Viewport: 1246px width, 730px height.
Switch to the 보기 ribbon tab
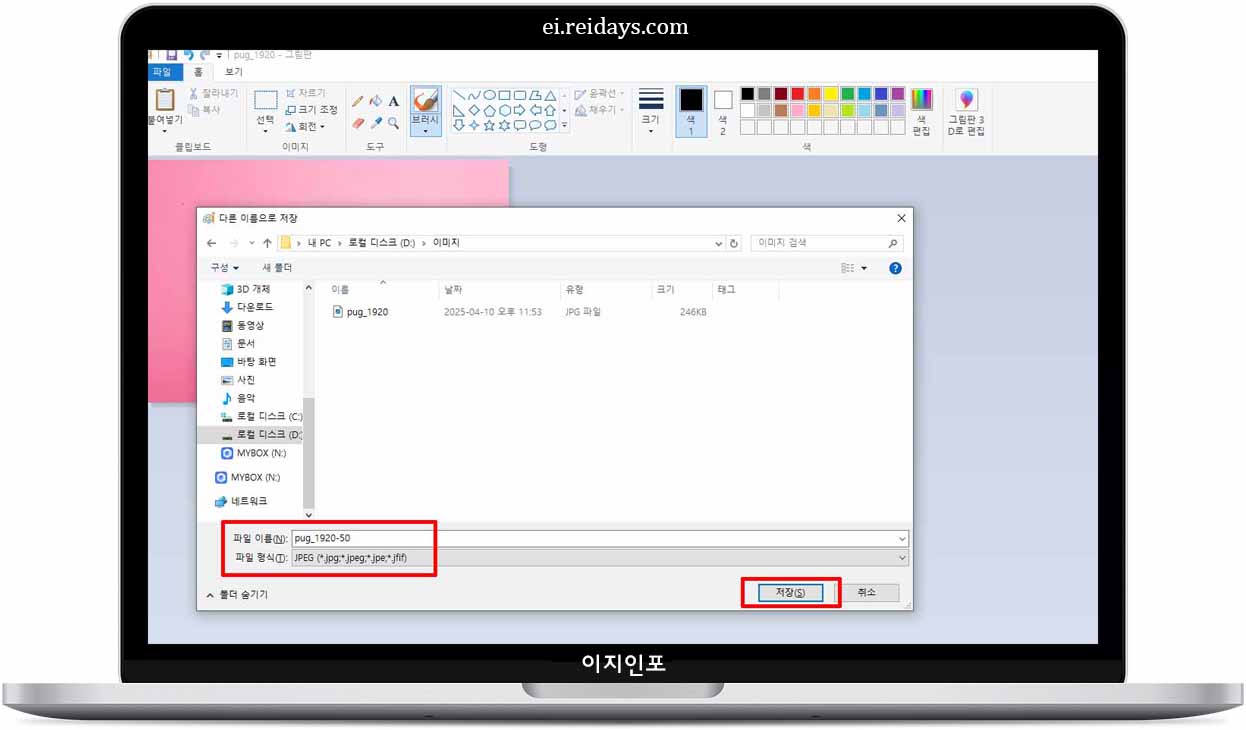tap(234, 72)
